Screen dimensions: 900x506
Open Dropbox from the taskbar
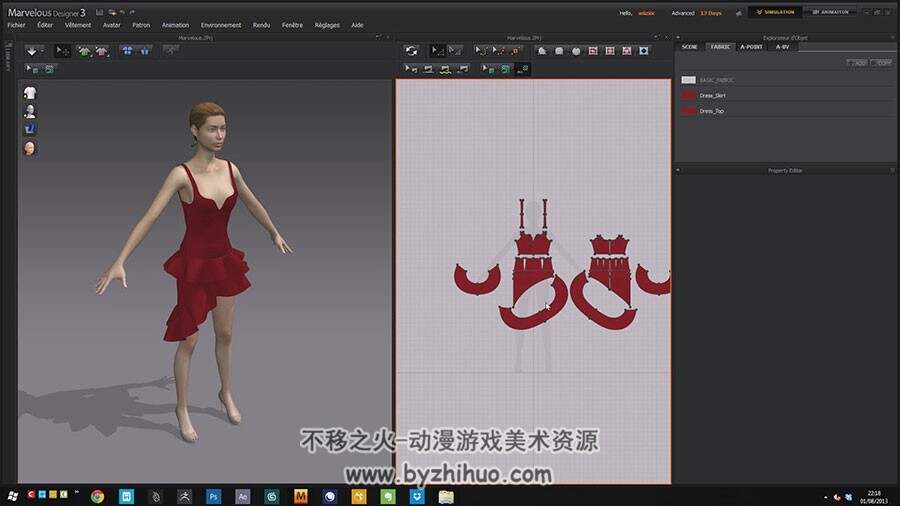pos(417,496)
